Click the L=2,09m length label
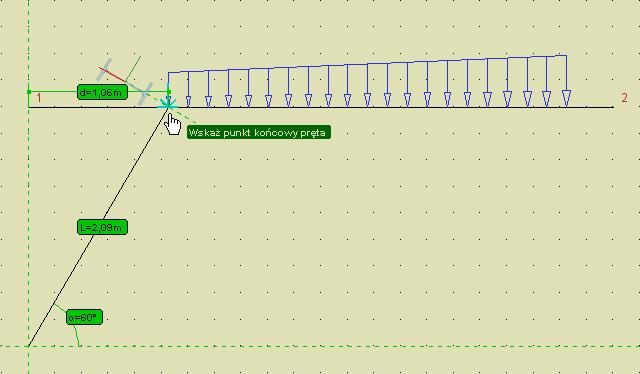This screenshot has height=374, width=640. tap(102, 227)
